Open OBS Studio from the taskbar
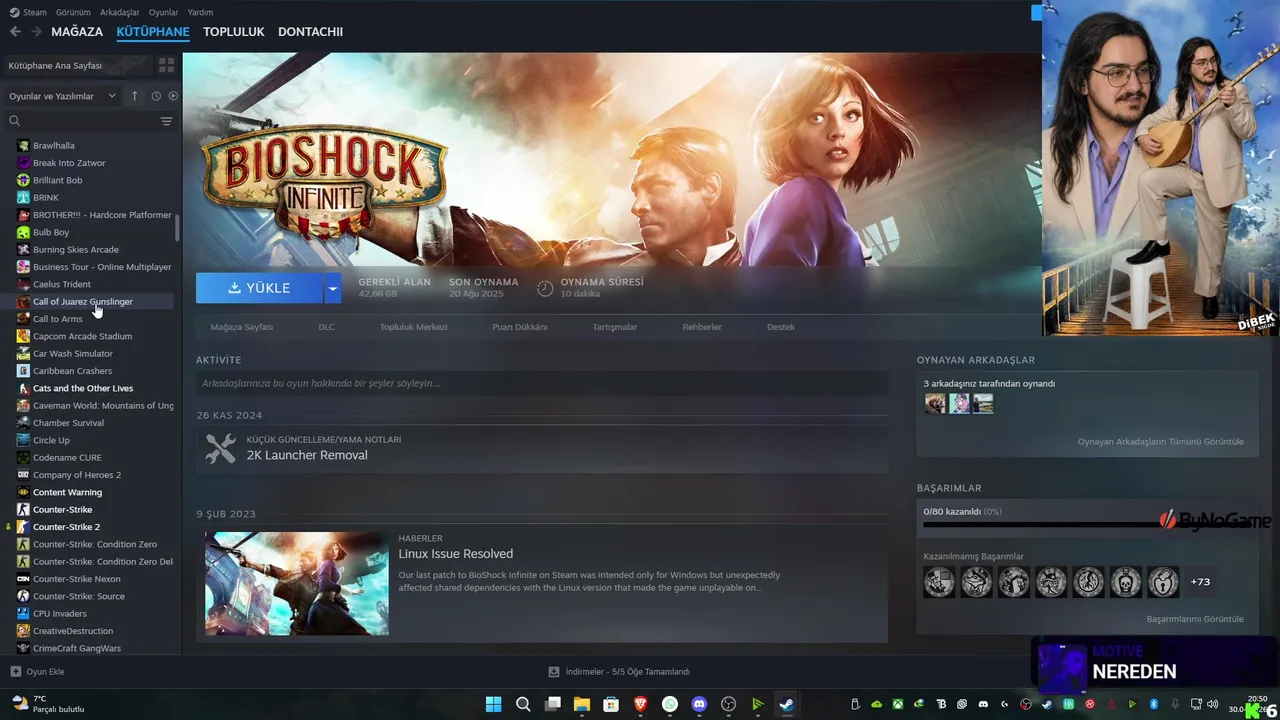 tap(728, 704)
